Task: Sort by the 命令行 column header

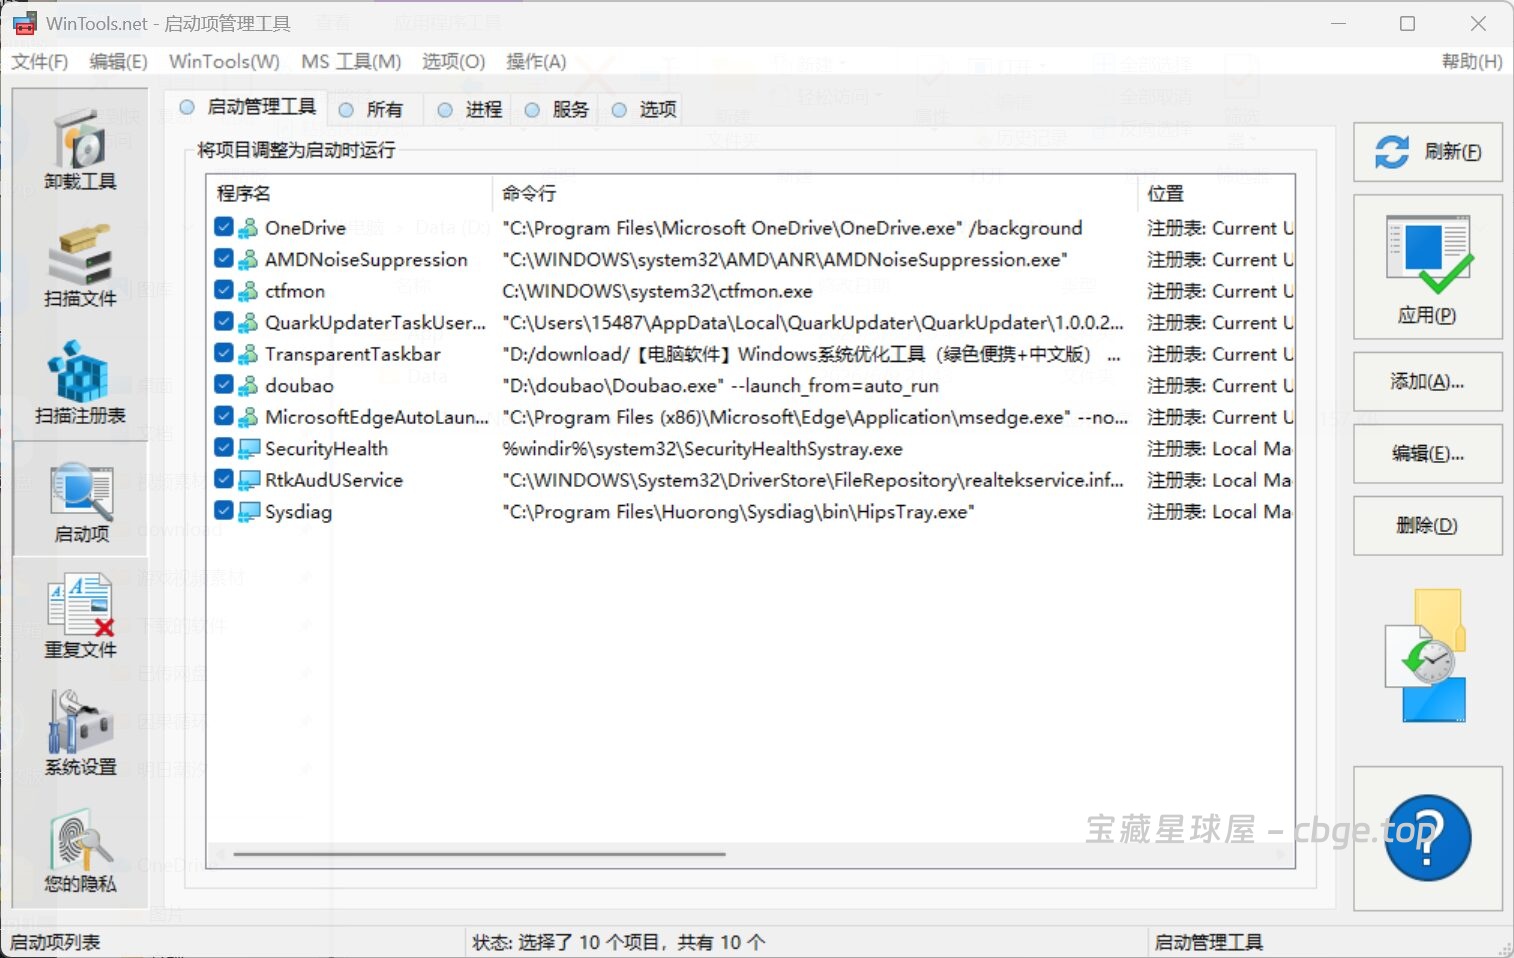Action: coord(814,193)
